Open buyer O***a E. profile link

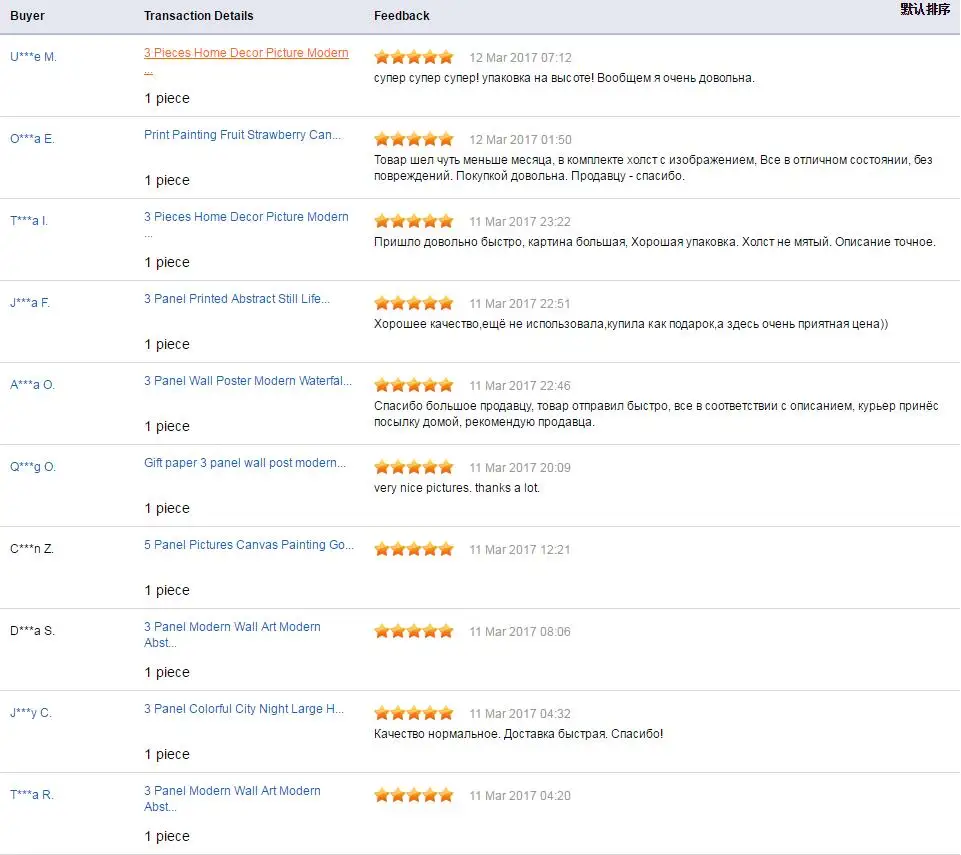click(32, 139)
